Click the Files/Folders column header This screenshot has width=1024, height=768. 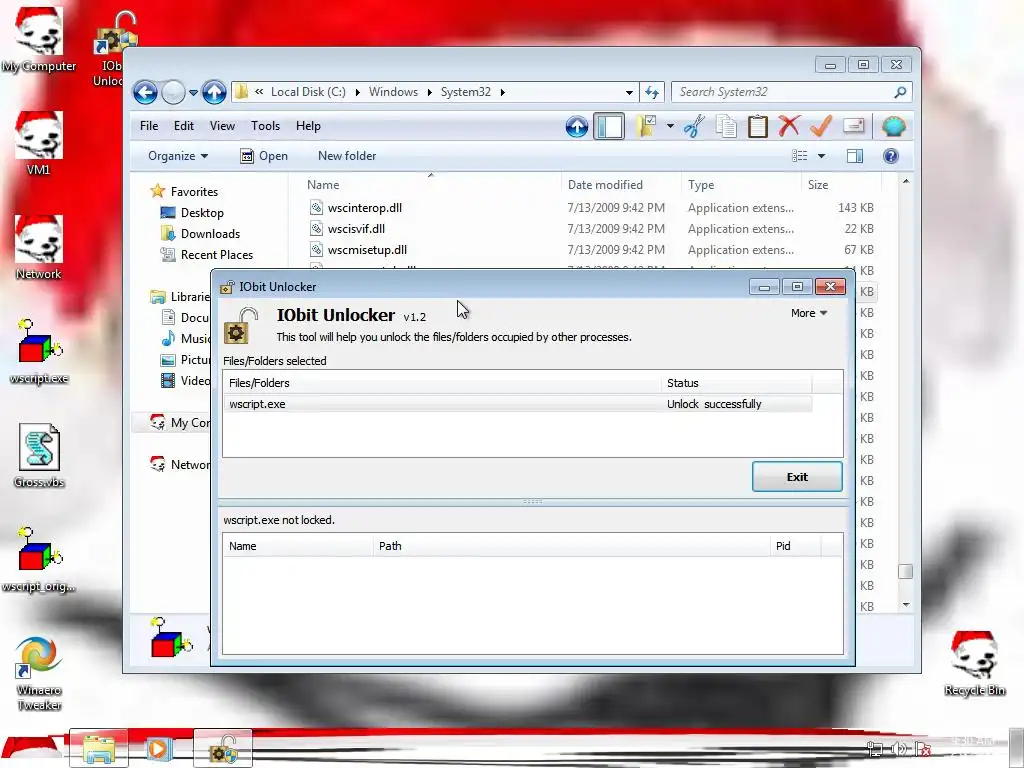[442, 383]
